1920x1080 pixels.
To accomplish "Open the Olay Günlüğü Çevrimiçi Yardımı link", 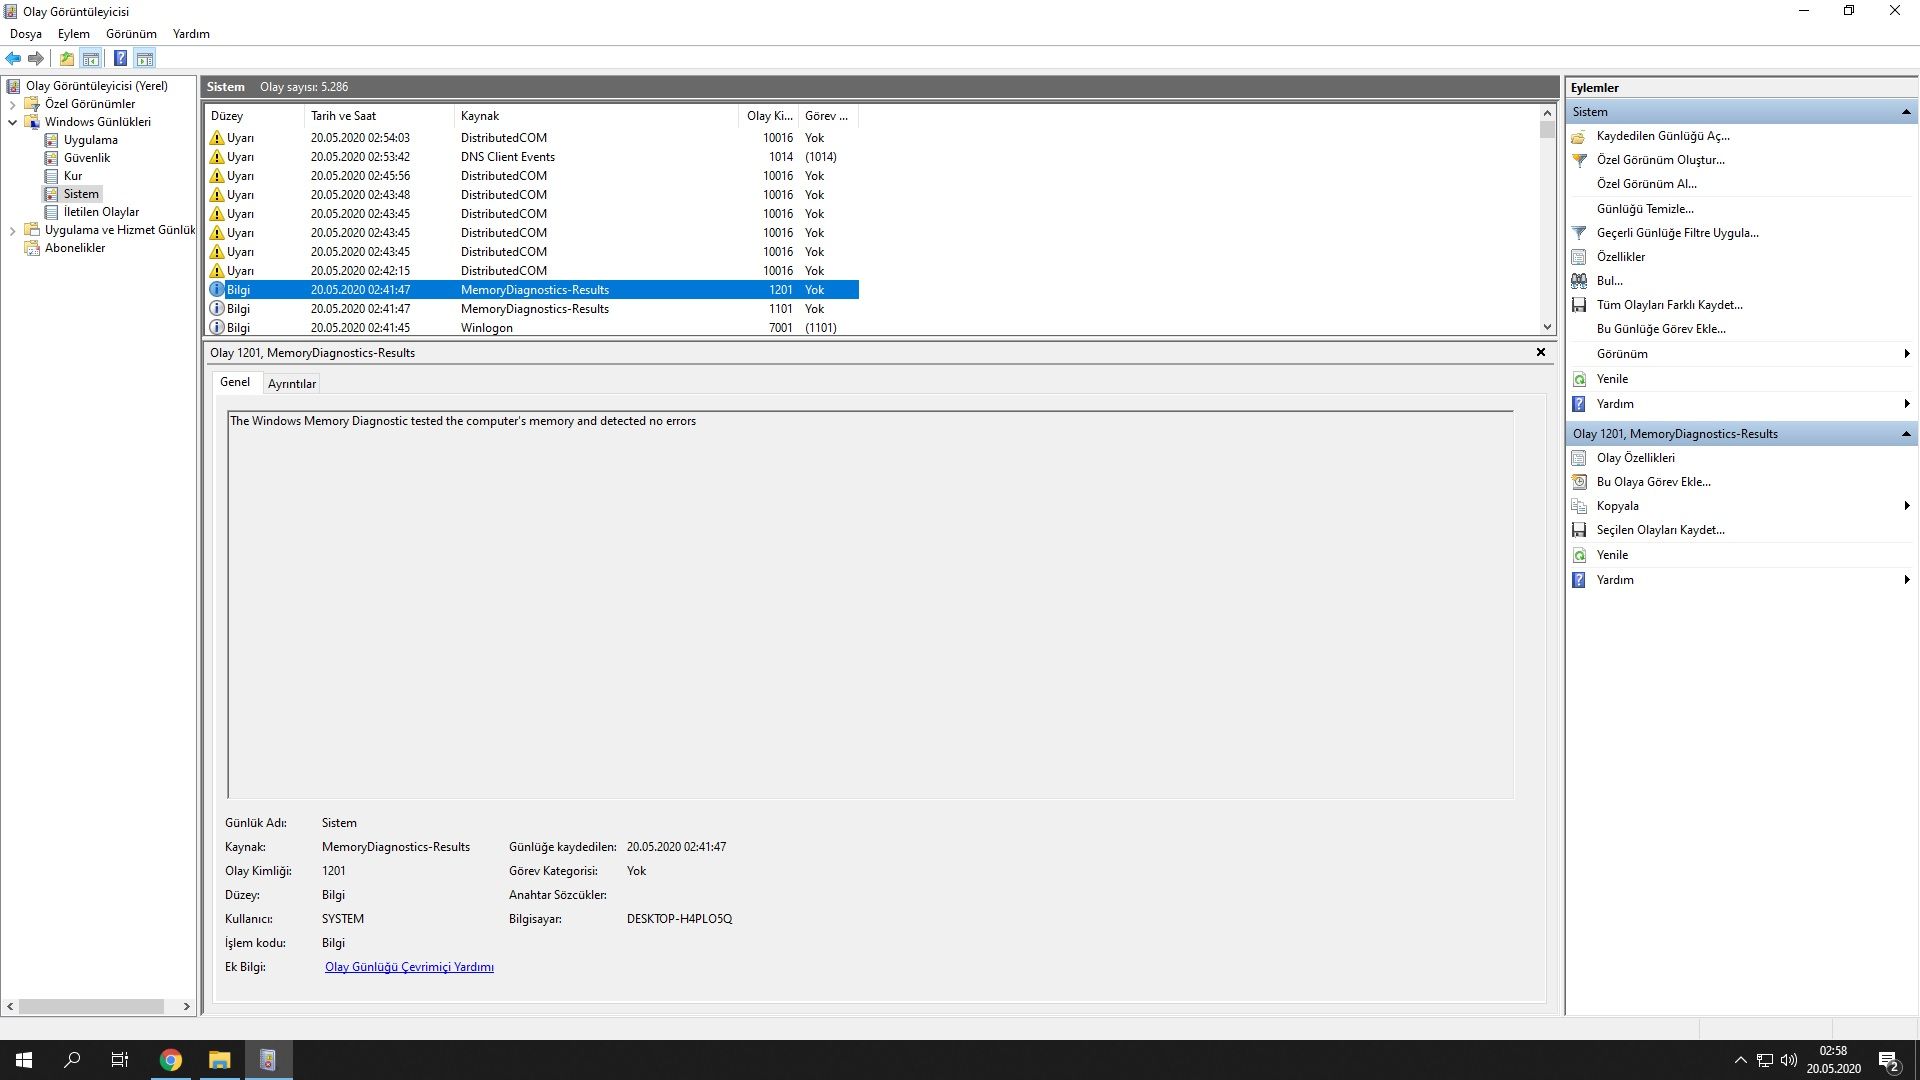I will point(409,967).
